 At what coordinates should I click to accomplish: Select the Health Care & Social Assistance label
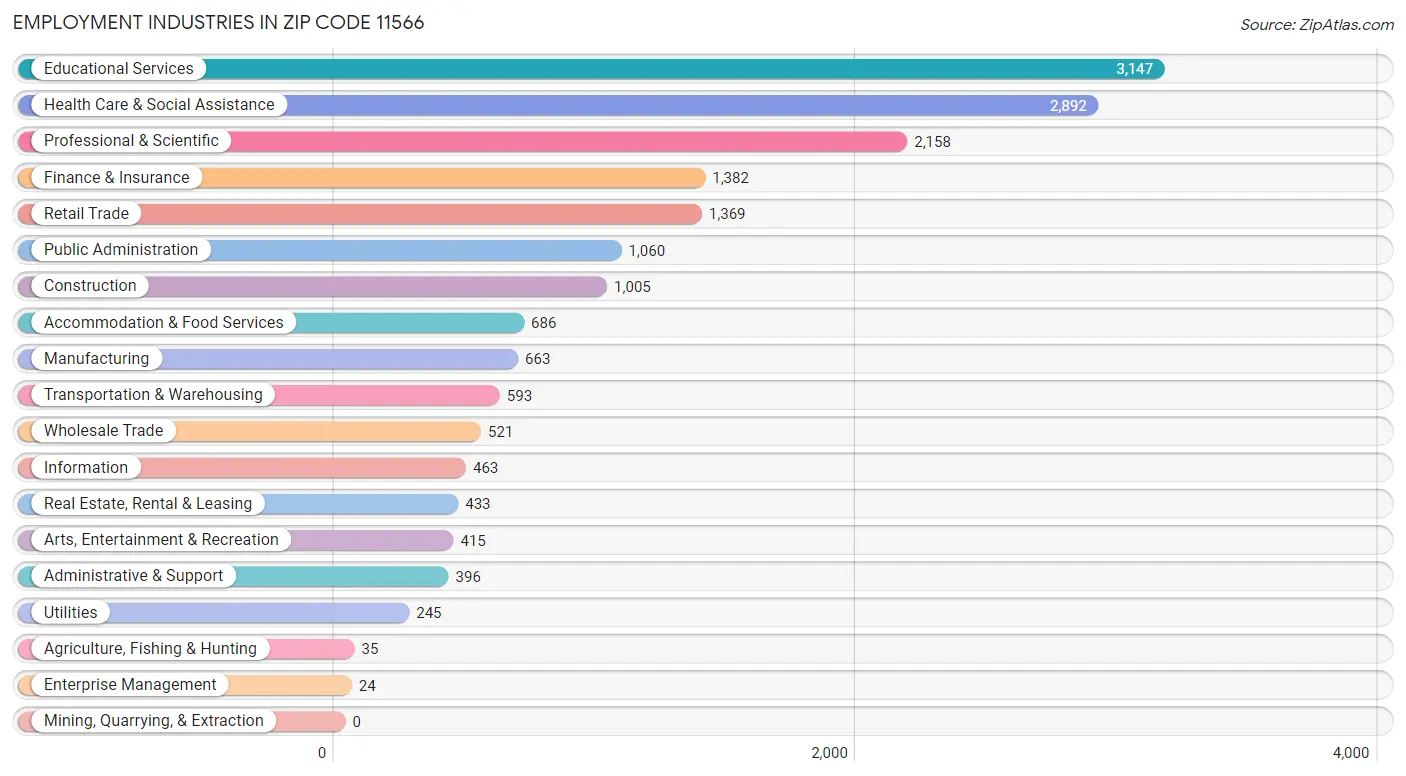(x=159, y=105)
